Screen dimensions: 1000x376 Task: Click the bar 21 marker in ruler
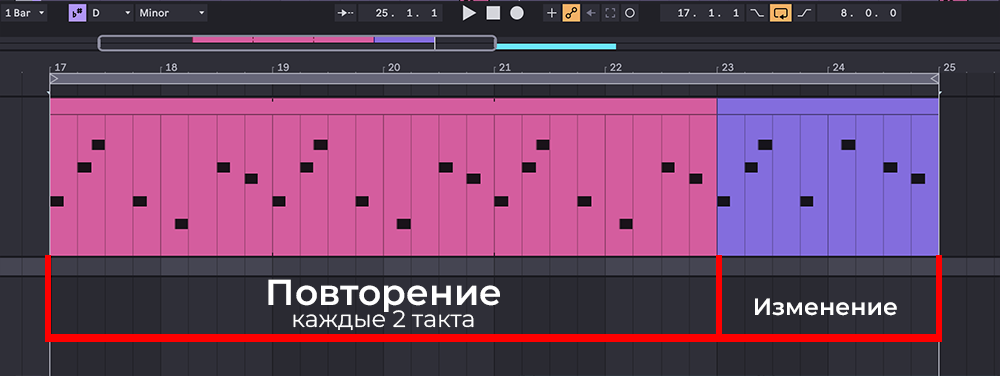[504, 68]
